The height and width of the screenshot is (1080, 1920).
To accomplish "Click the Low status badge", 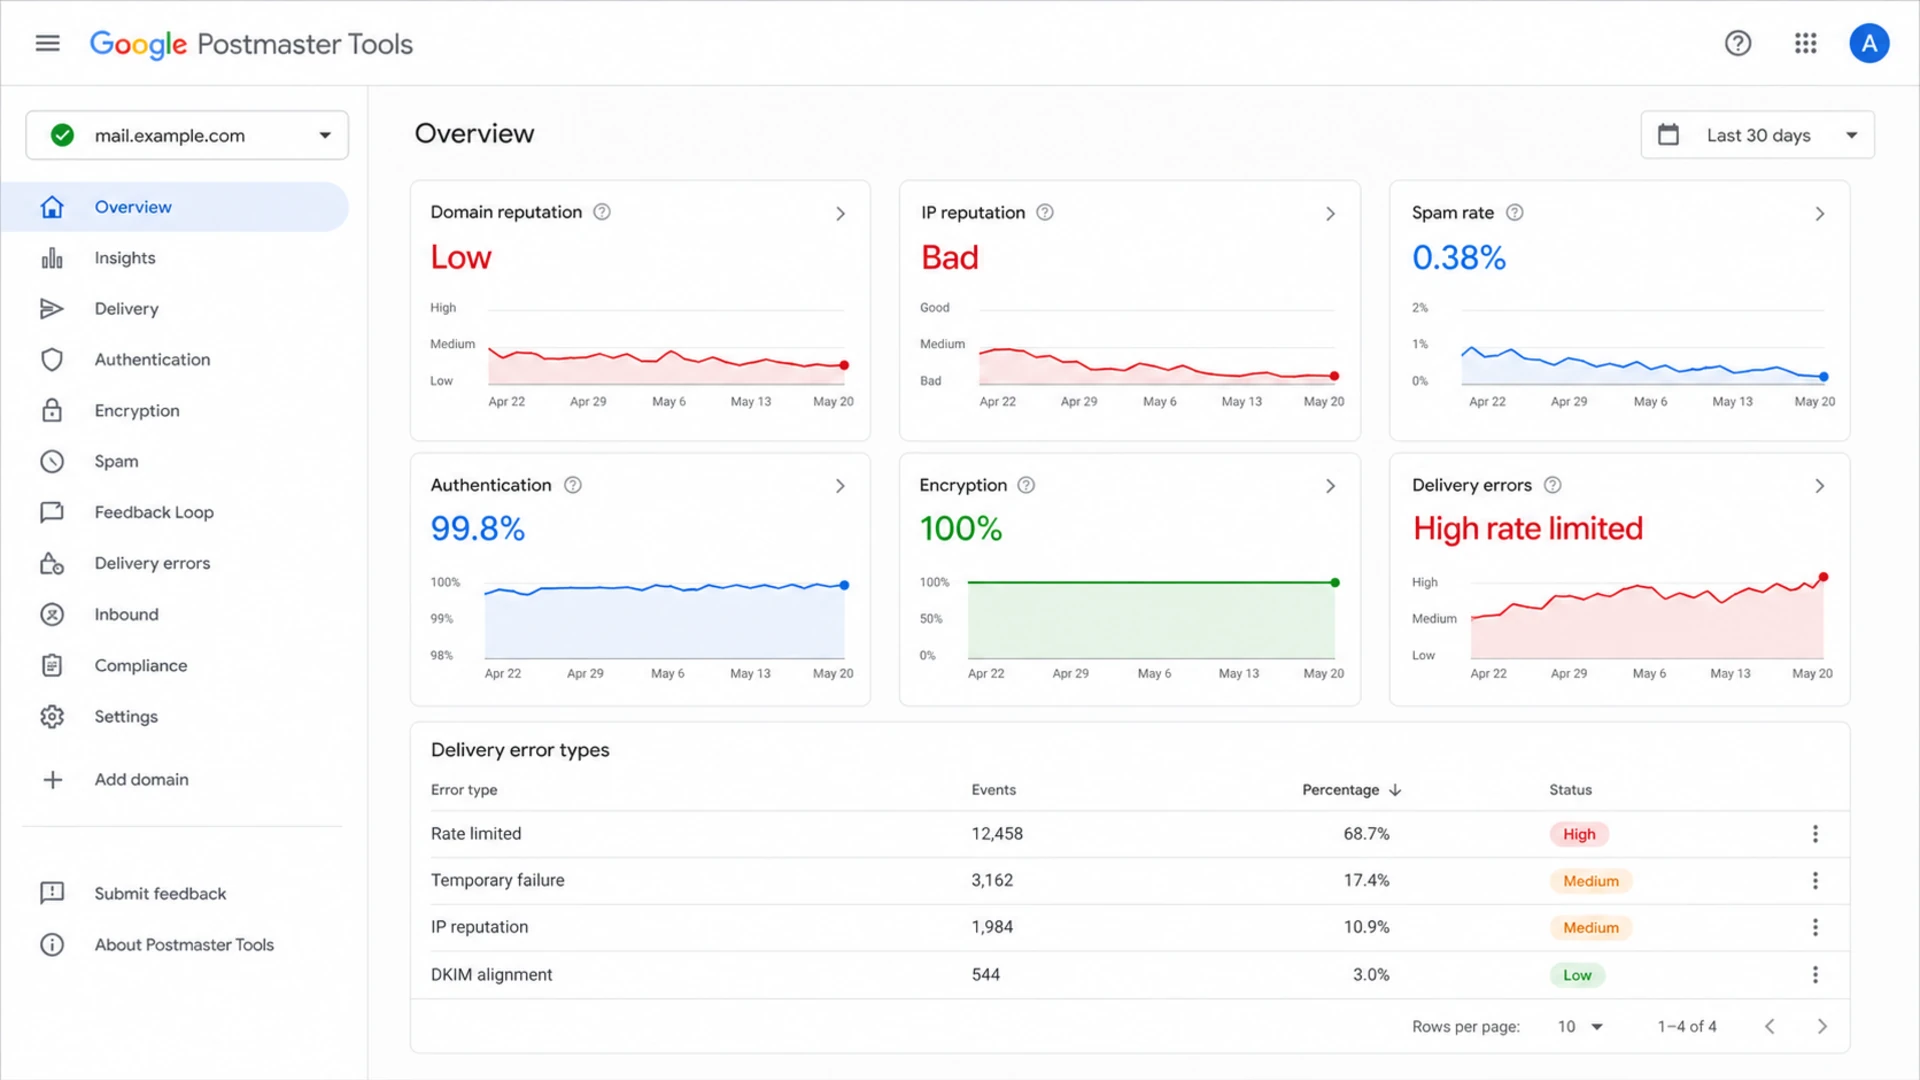I will coord(1577,975).
